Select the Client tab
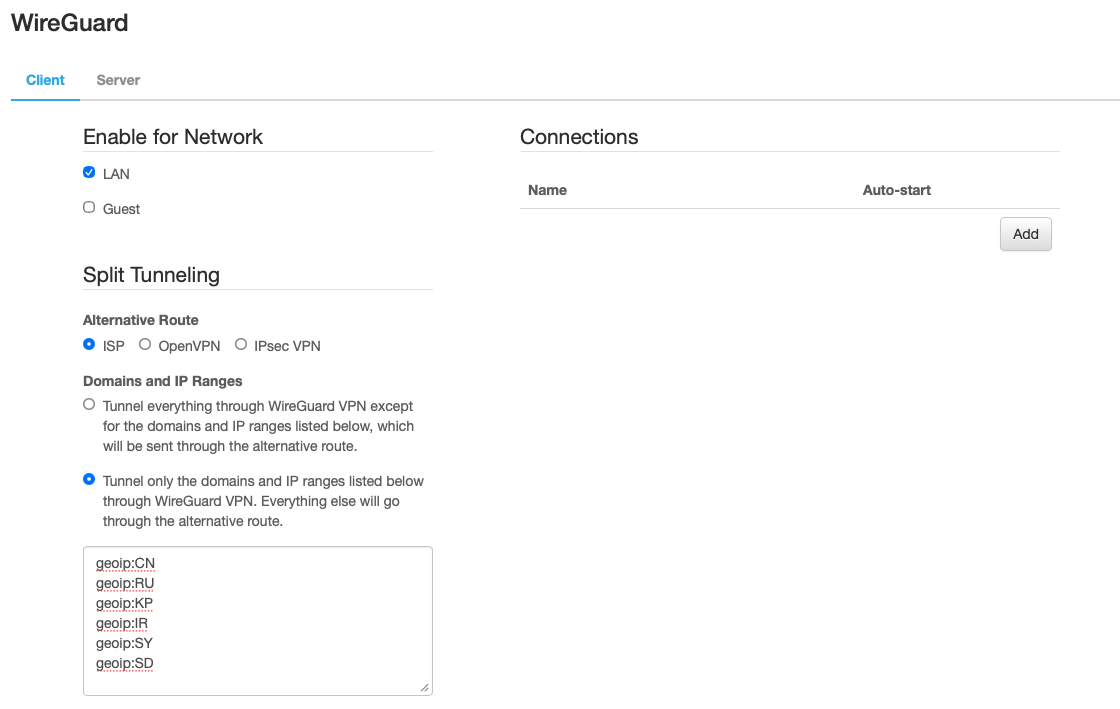The image size is (1120, 709). (45, 80)
